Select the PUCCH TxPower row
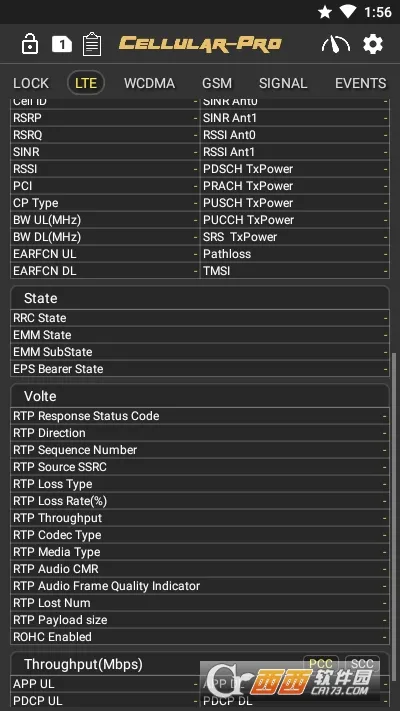Viewport: 400px width, 711px height. [295, 220]
